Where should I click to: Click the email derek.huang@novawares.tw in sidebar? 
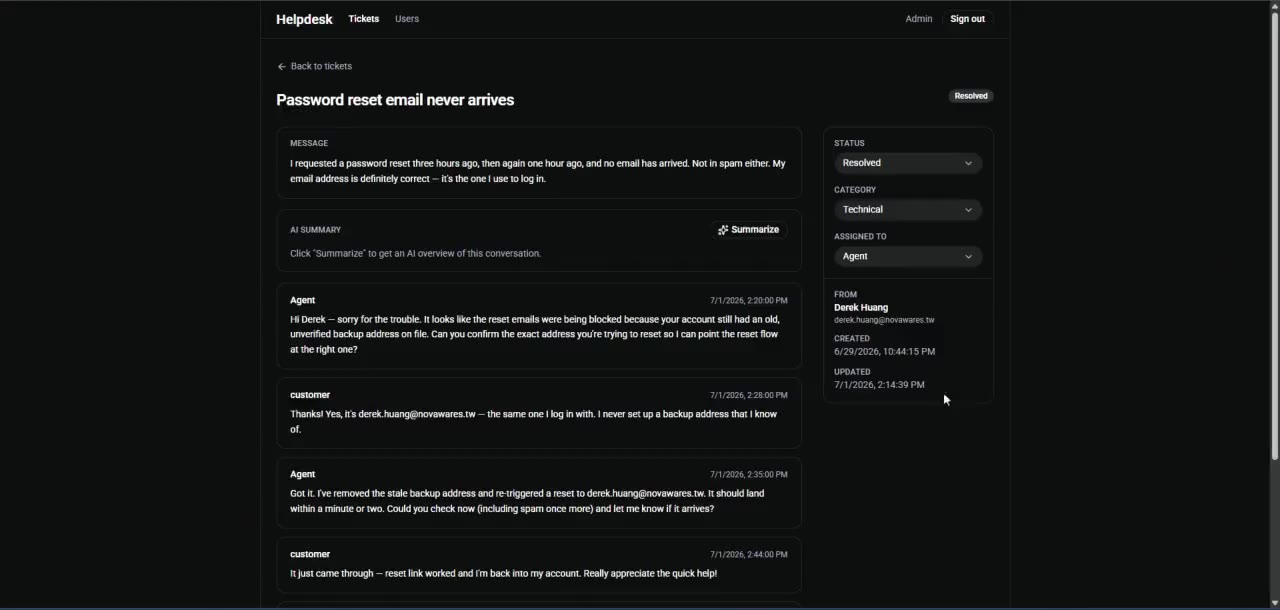click(x=884, y=320)
